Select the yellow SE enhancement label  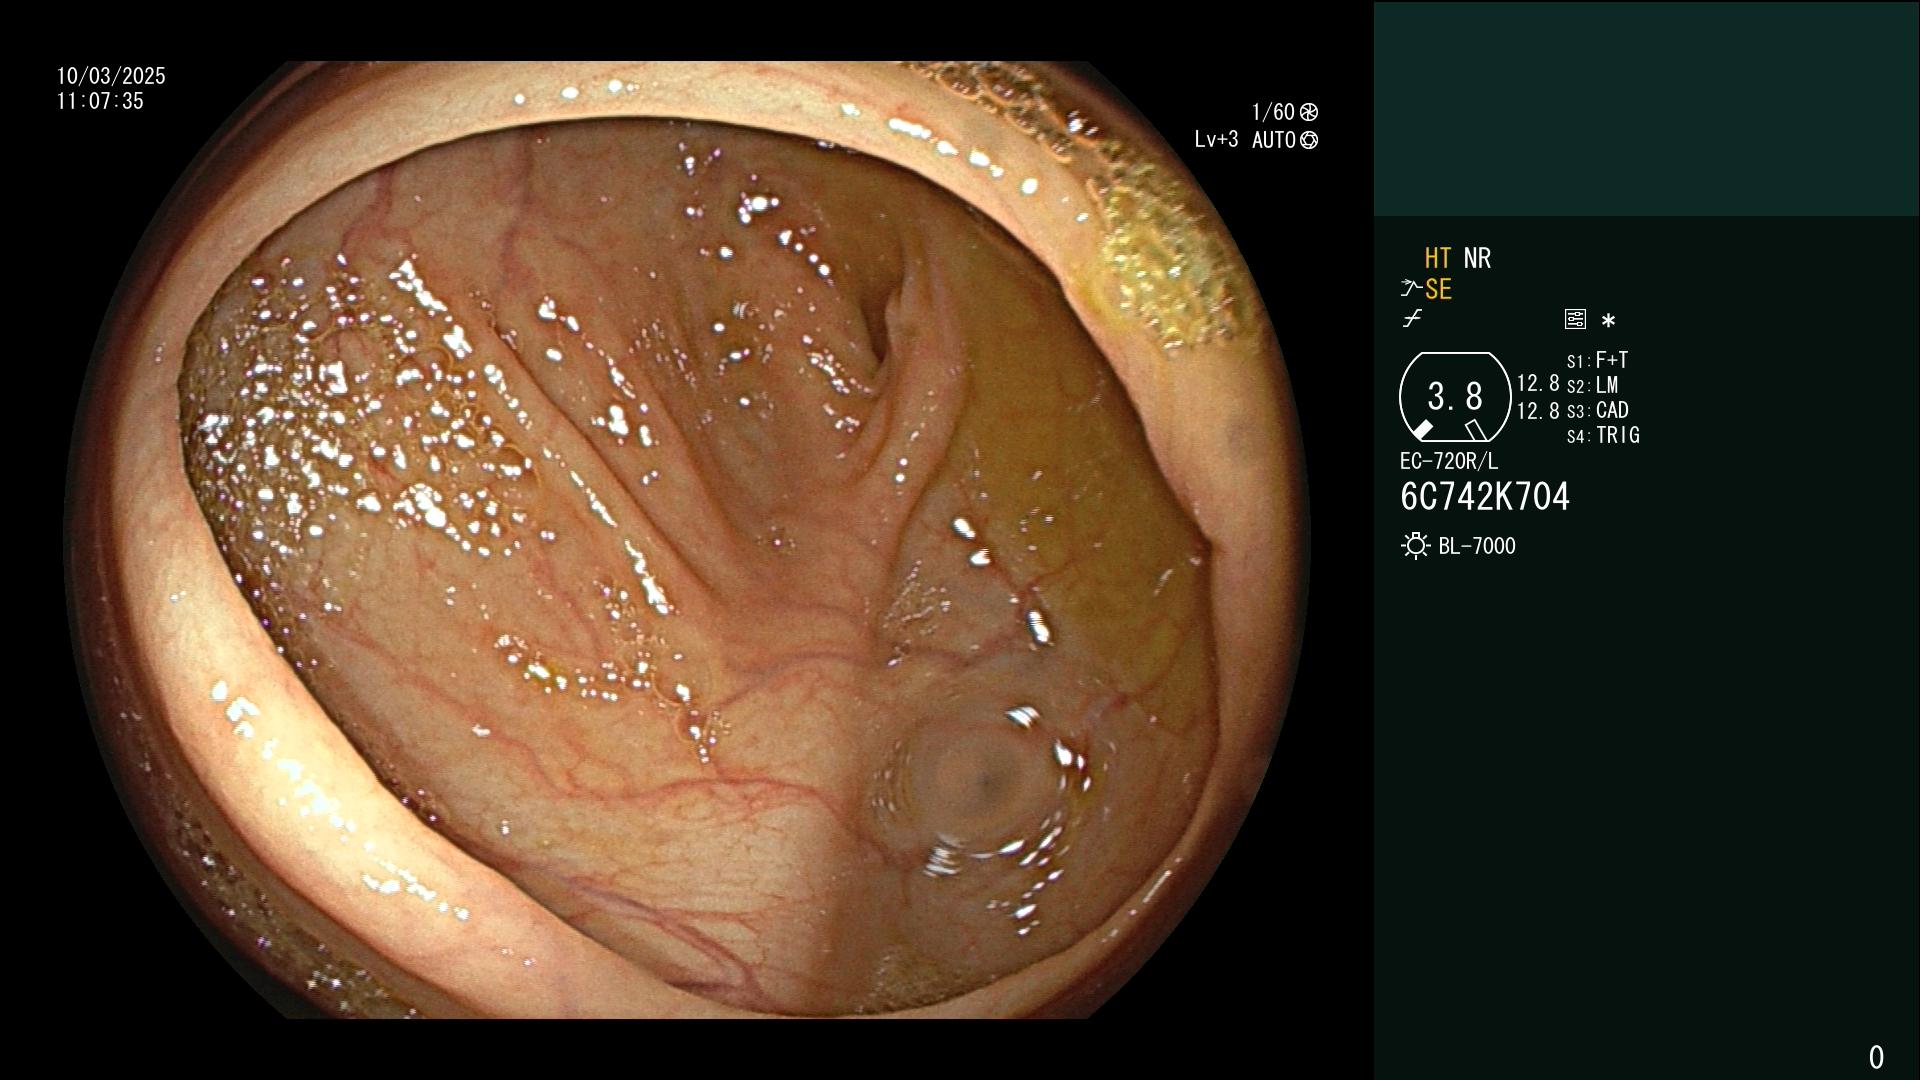1438,289
